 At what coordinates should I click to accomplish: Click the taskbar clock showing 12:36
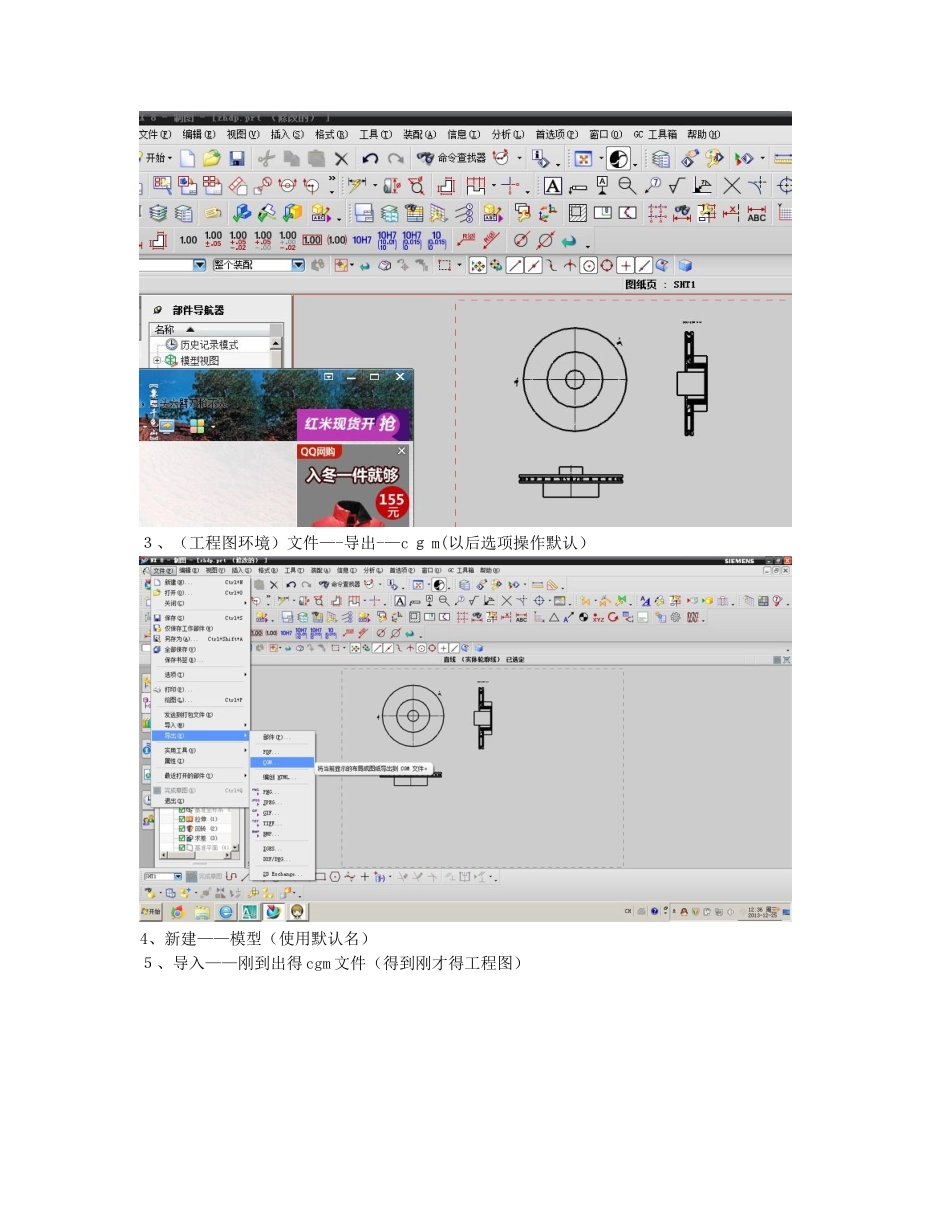(x=764, y=912)
